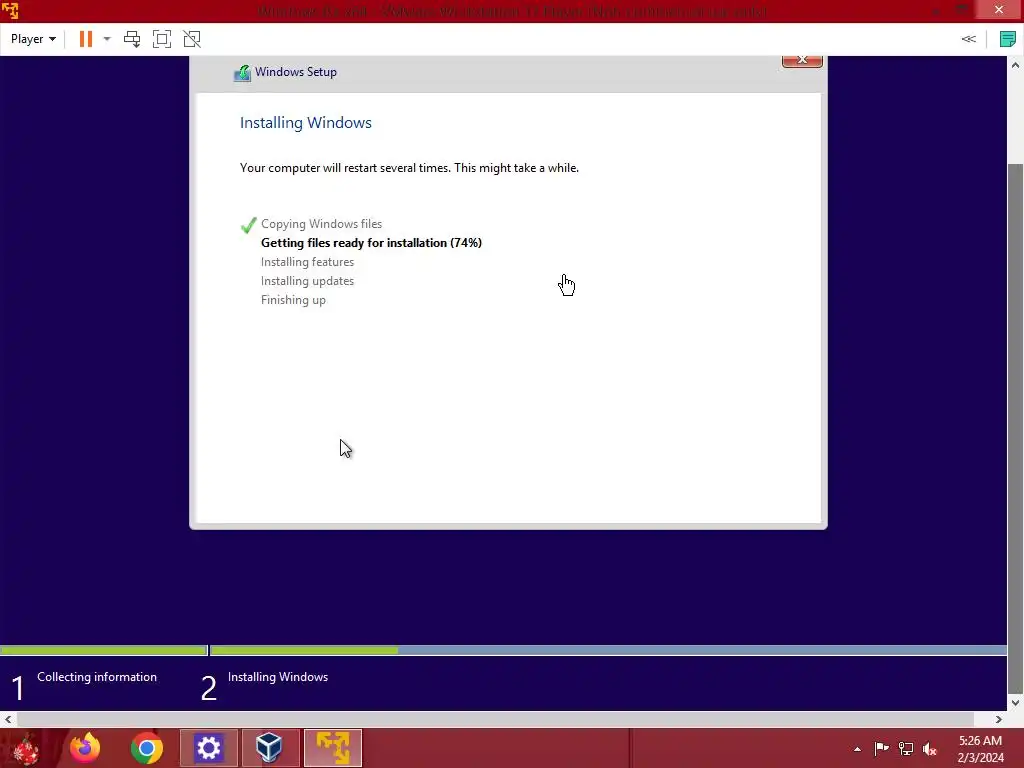The height and width of the screenshot is (768, 1024).
Task: Click the horizontal scrollbar thumb
Action: click(x=495, y=719)
